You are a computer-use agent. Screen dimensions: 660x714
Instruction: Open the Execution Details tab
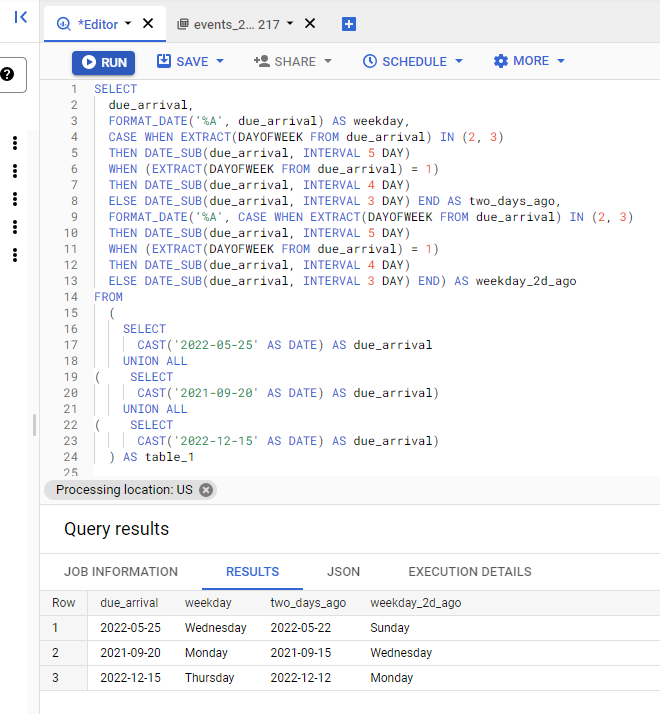pyautogui.click(x=470, y=571)
